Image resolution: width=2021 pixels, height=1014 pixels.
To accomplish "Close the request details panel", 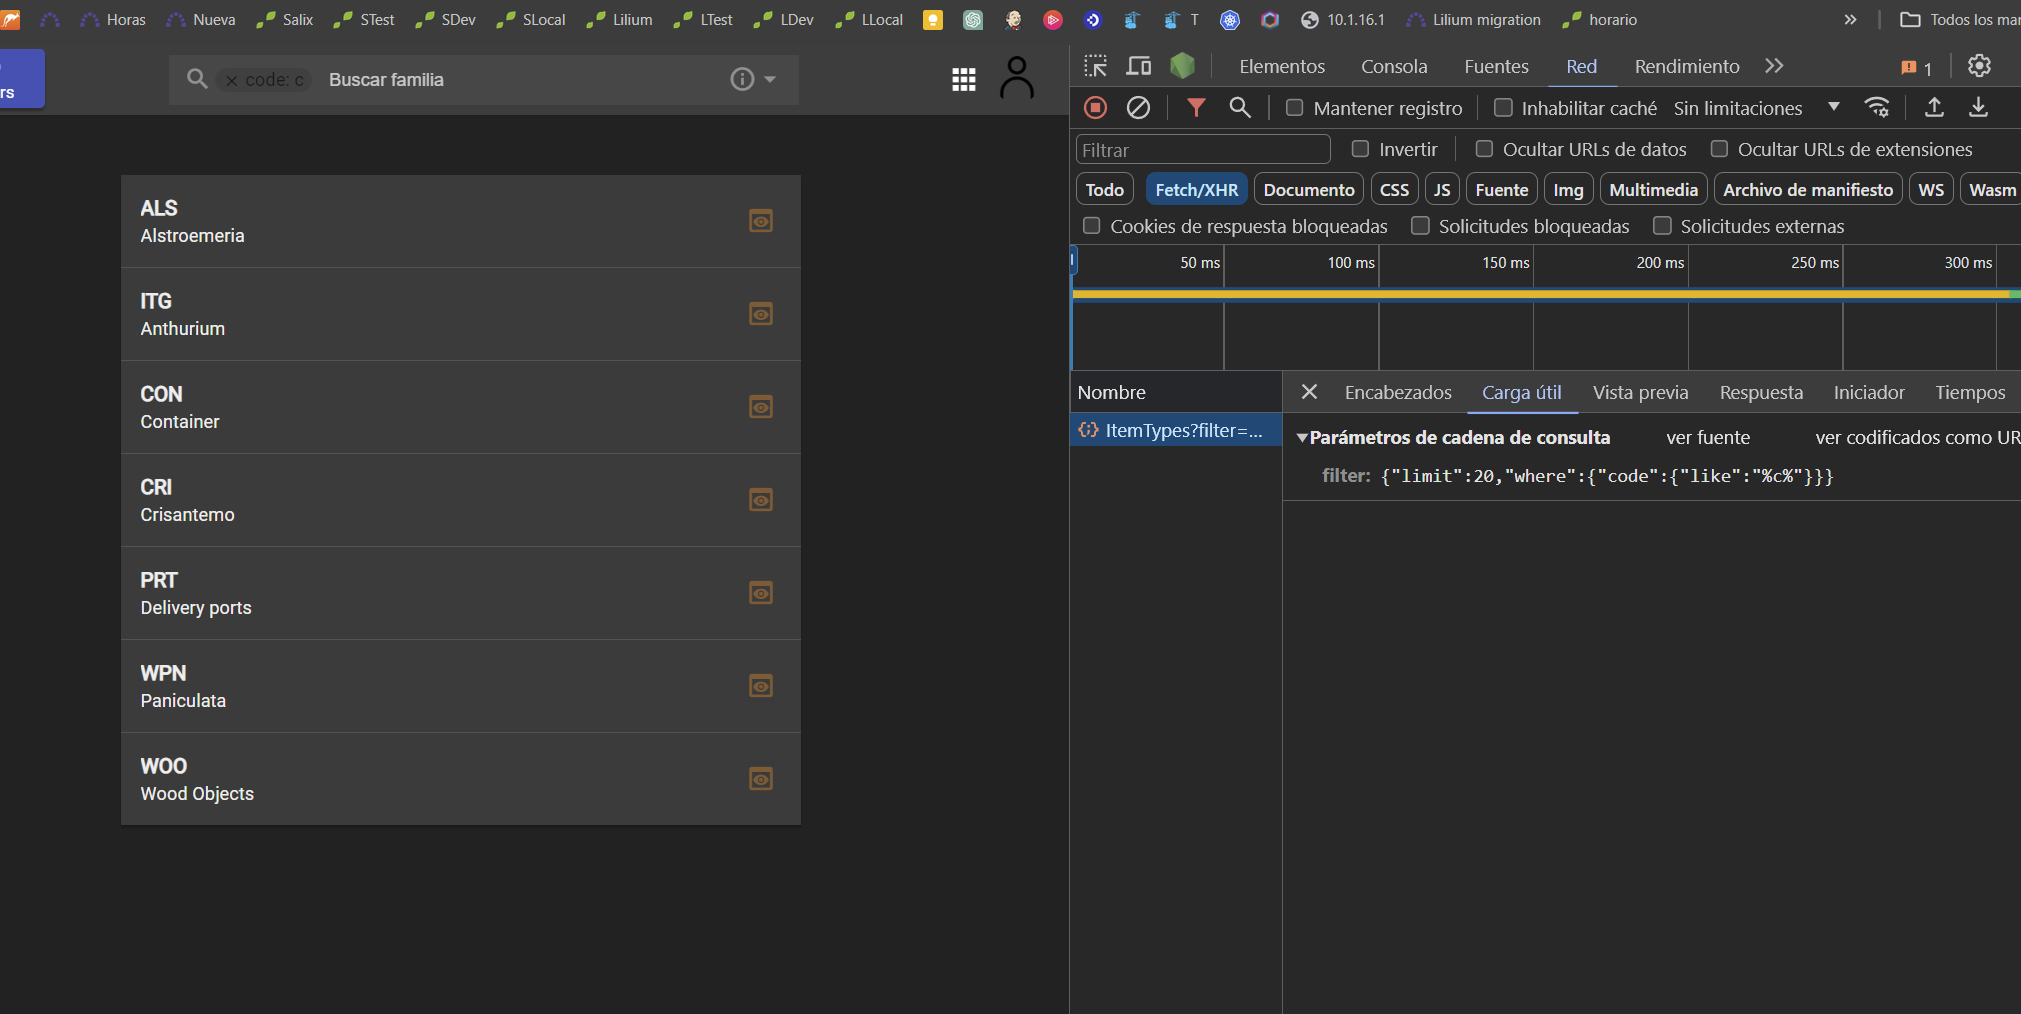I will (x=1309, y=392).
